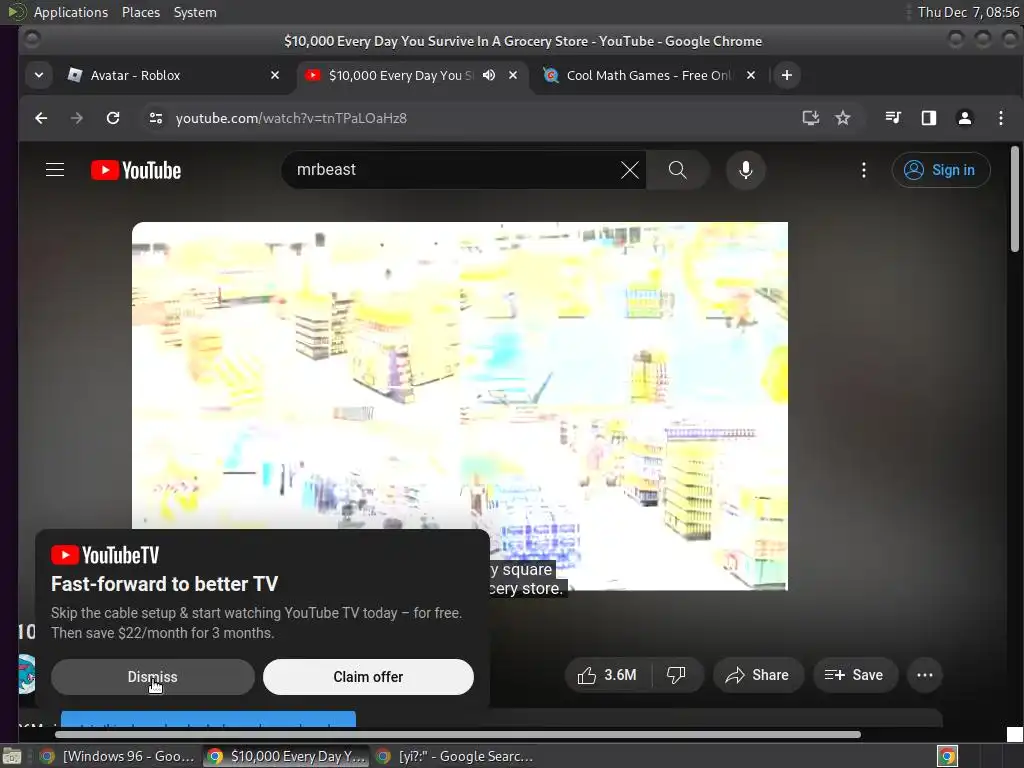
Task: Run search with the magnifier button
Action: 677,170
